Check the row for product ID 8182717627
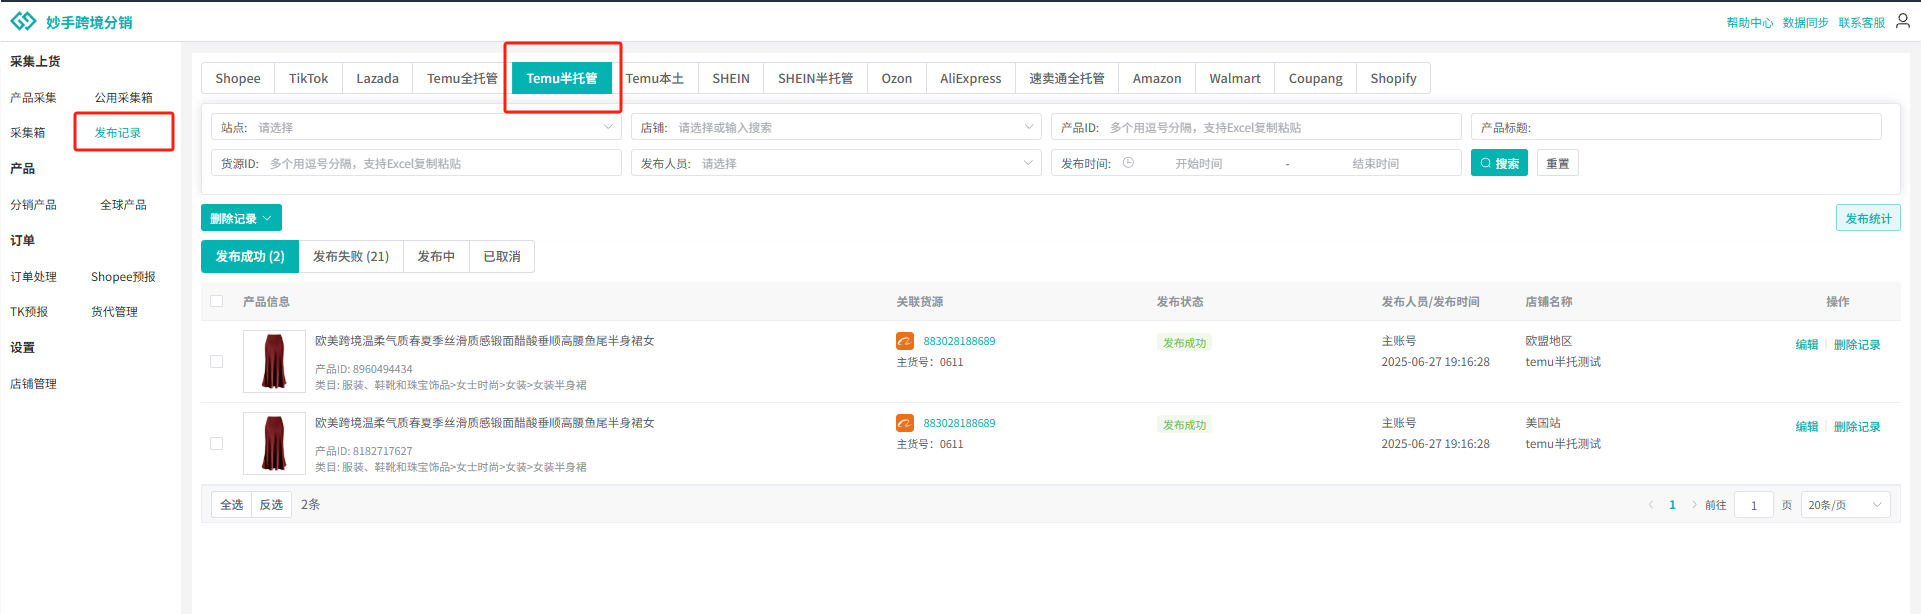The image size is (1921, 614). tap(217, 443)
